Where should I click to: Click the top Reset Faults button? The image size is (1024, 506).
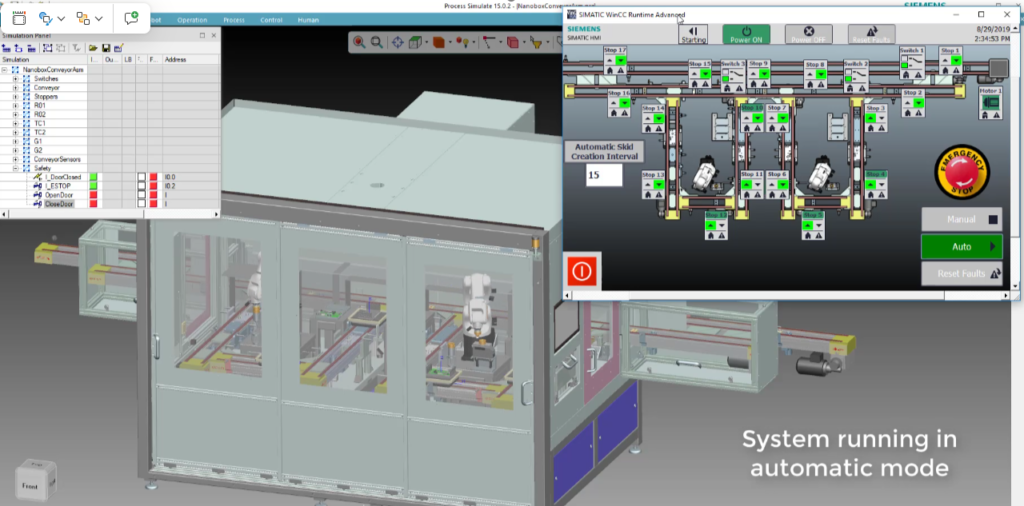tap(871, 35)
